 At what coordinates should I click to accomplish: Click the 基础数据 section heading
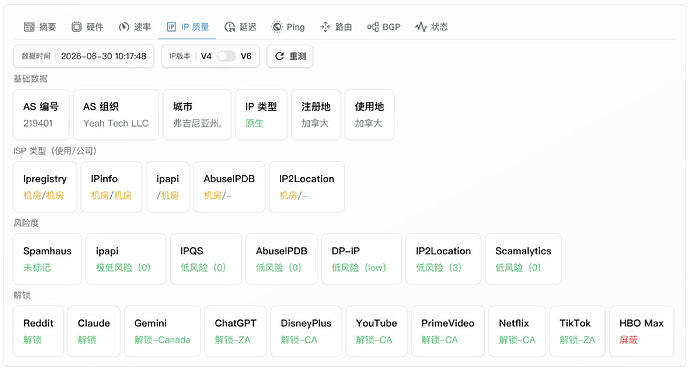(30, 79)
